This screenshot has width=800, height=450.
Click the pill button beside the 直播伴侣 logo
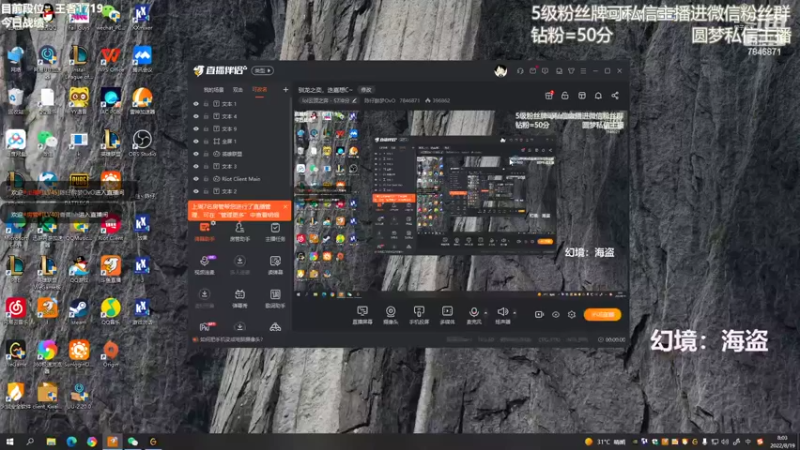pos(262,70)
